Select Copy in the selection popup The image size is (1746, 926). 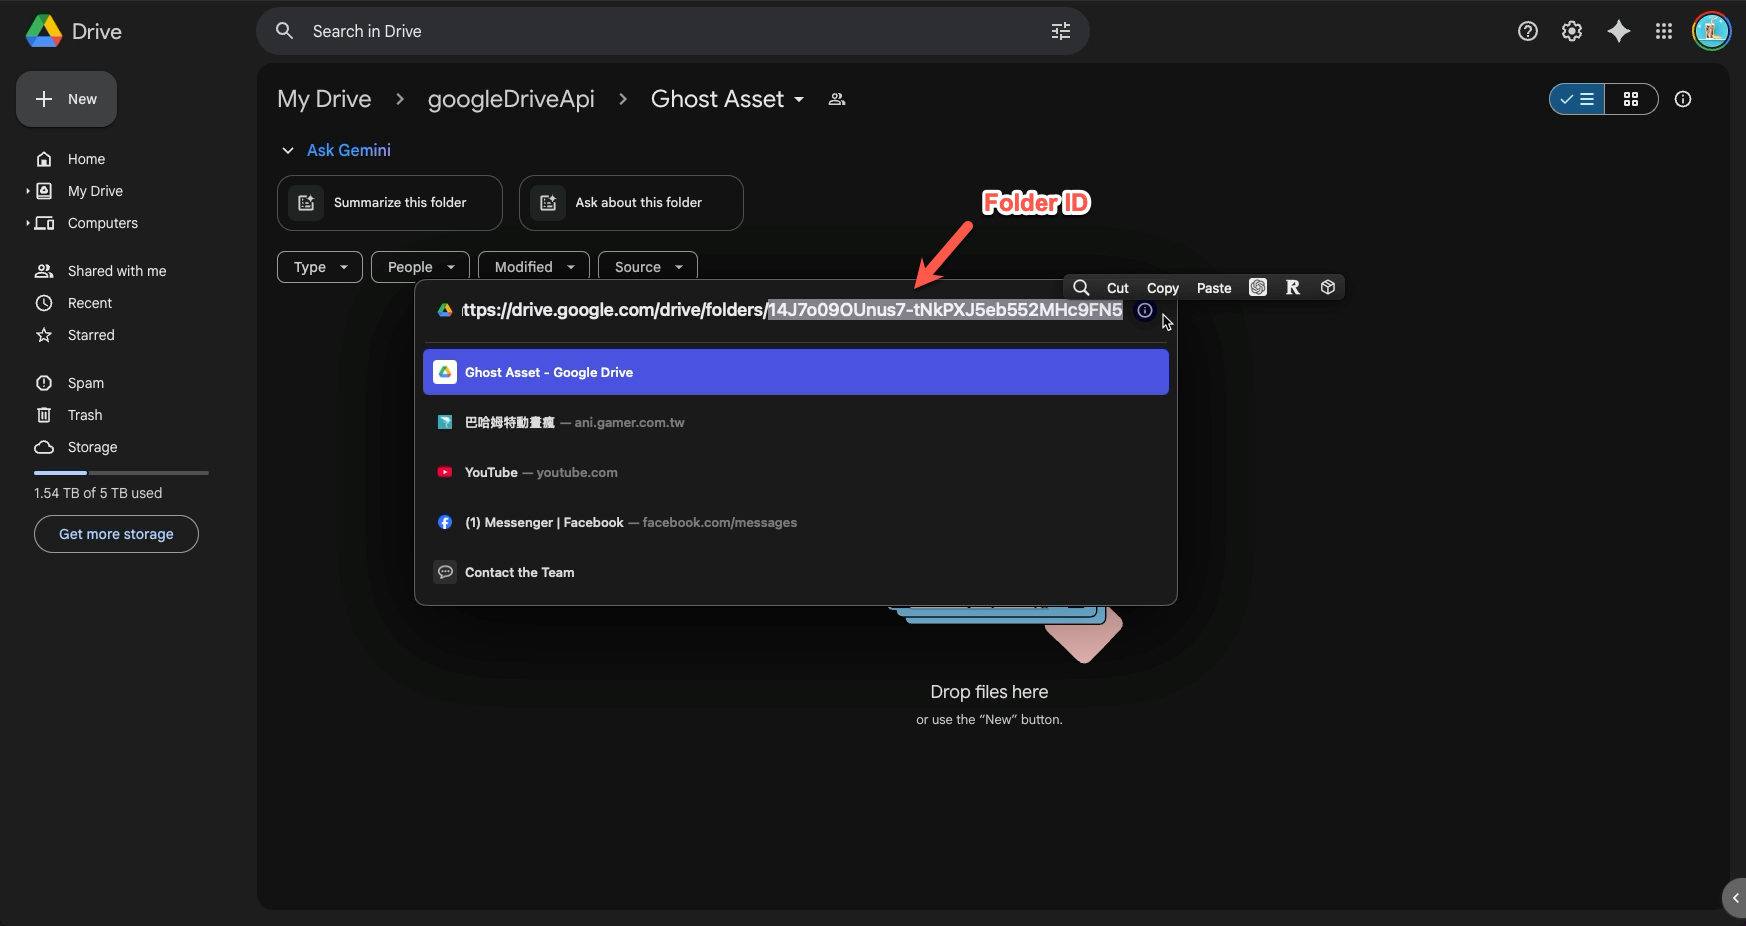coord(1163,288)
